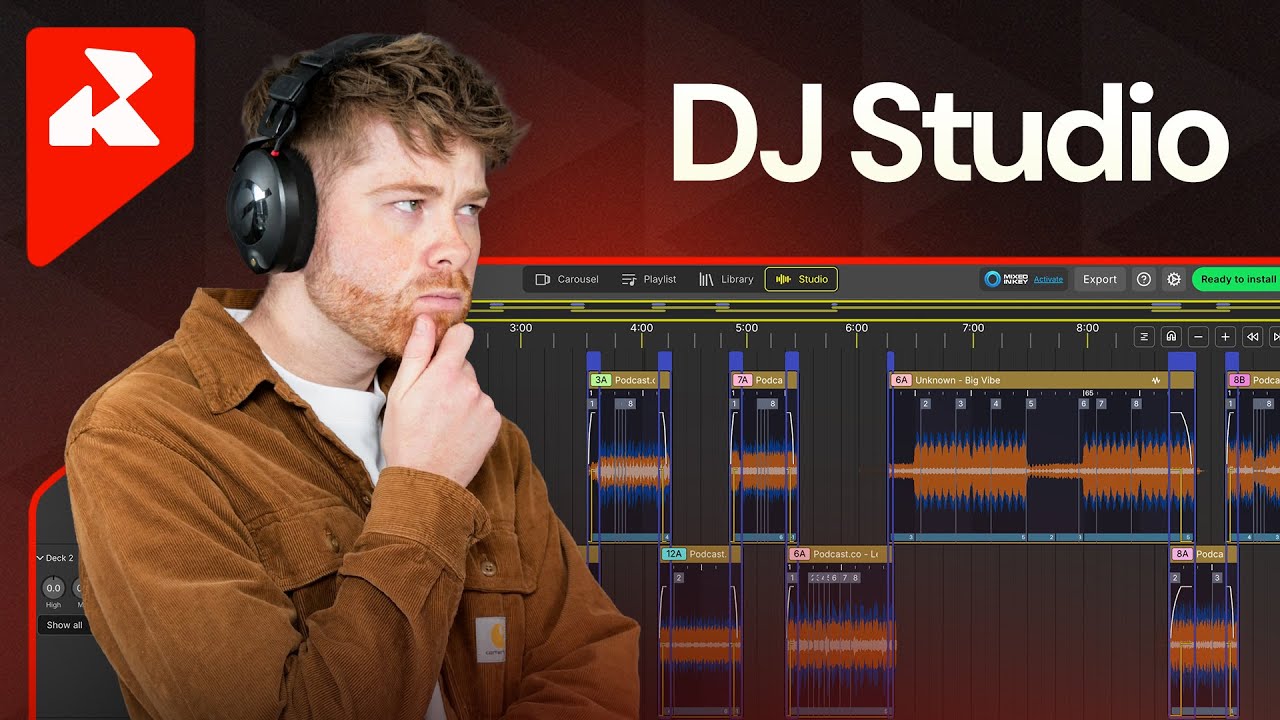
Task: Open the help question mark icon
Action: tap(1144, 280)
